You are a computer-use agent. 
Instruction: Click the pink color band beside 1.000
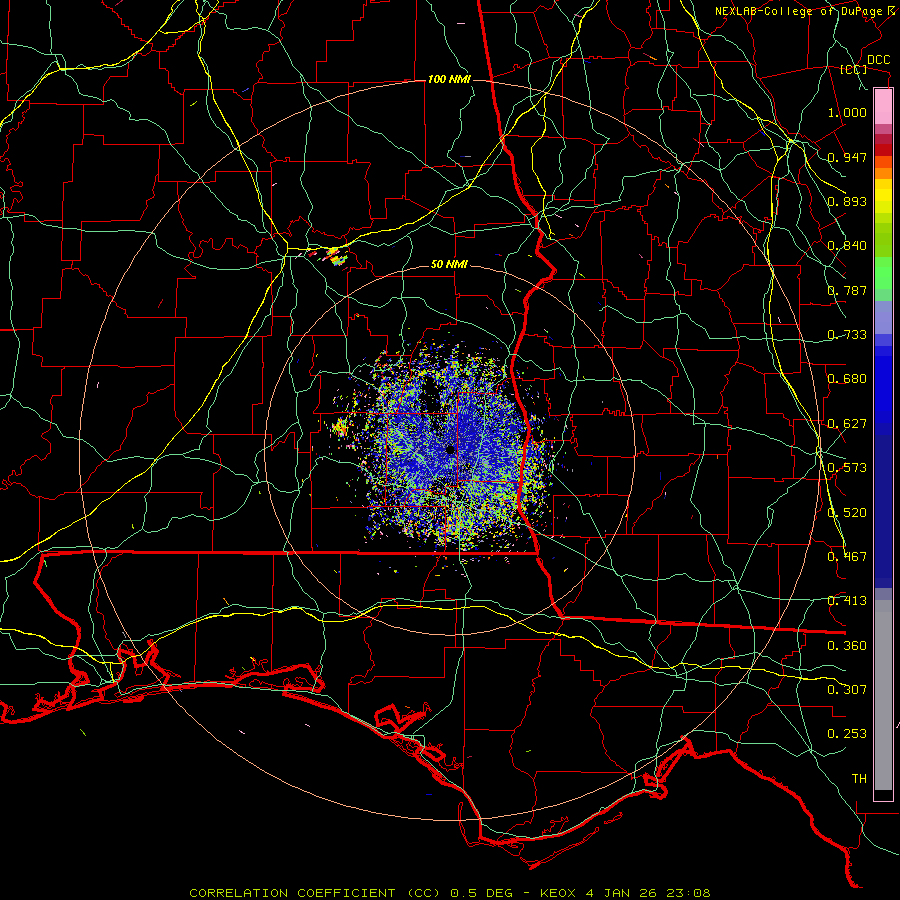(883, 107)
